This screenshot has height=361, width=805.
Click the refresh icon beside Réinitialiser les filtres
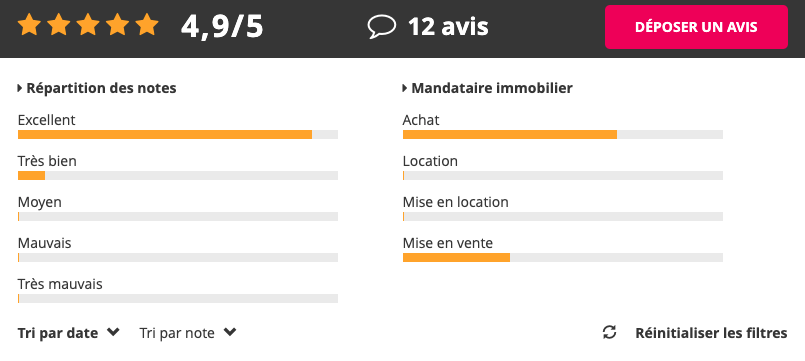click(x=609, y=332)
